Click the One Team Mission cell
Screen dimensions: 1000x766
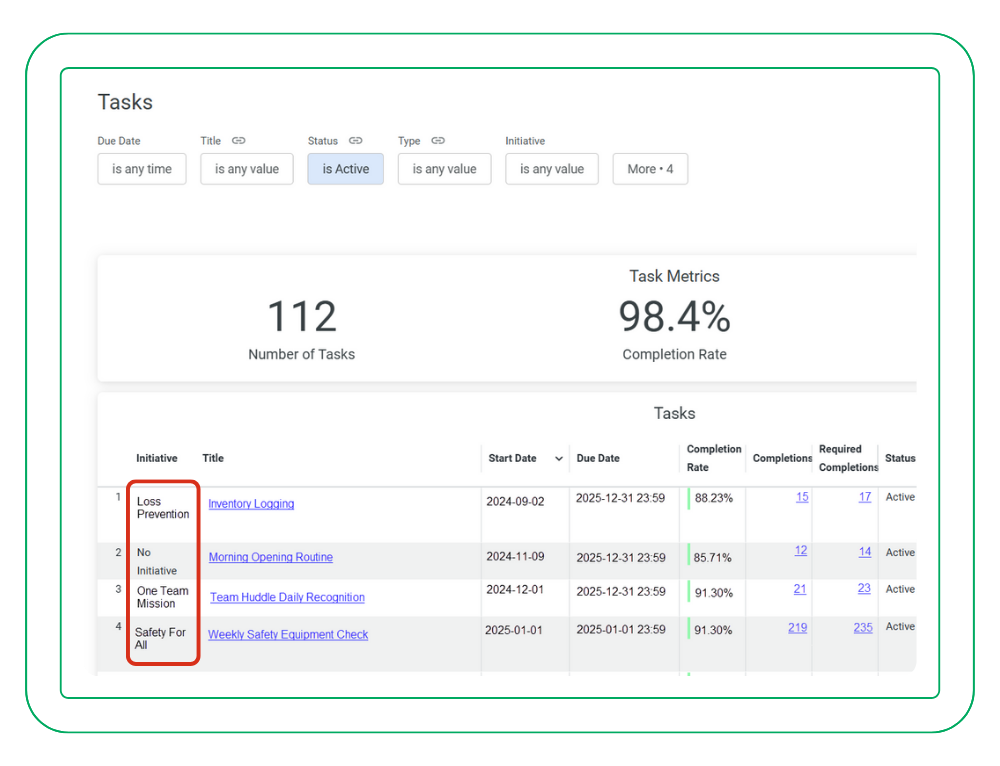point(163,597)
